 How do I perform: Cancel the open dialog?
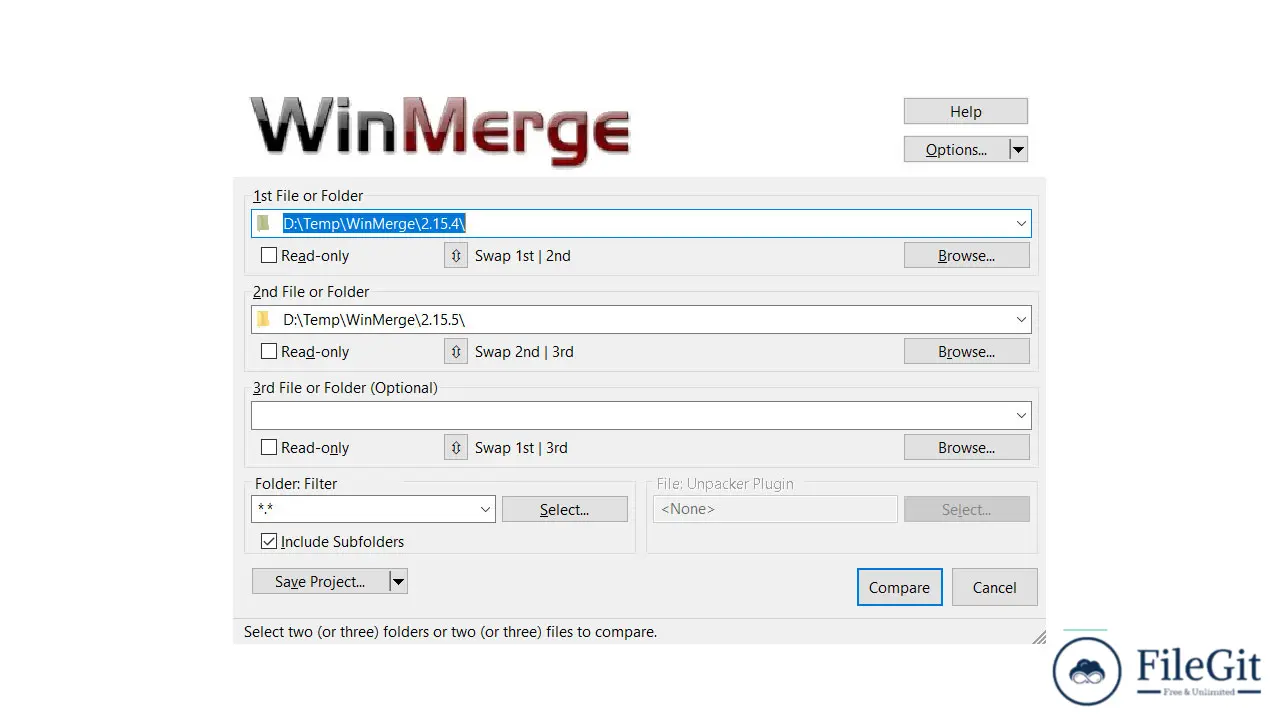click(995, 588)
